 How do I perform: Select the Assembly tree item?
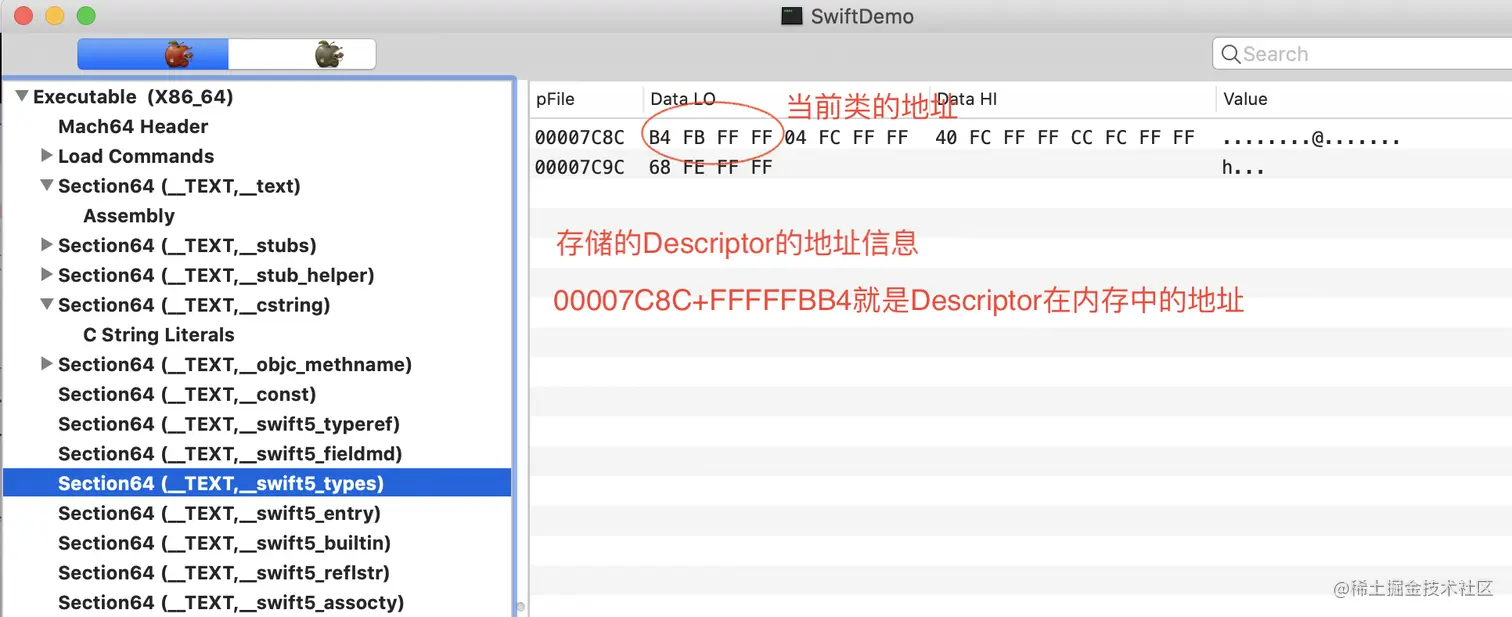click(x=129, y=216)
